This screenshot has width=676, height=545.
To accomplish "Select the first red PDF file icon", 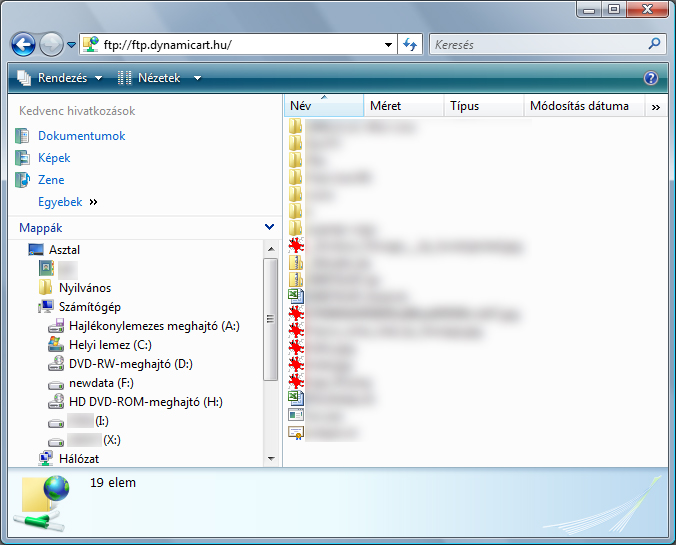I will point(296,245).
